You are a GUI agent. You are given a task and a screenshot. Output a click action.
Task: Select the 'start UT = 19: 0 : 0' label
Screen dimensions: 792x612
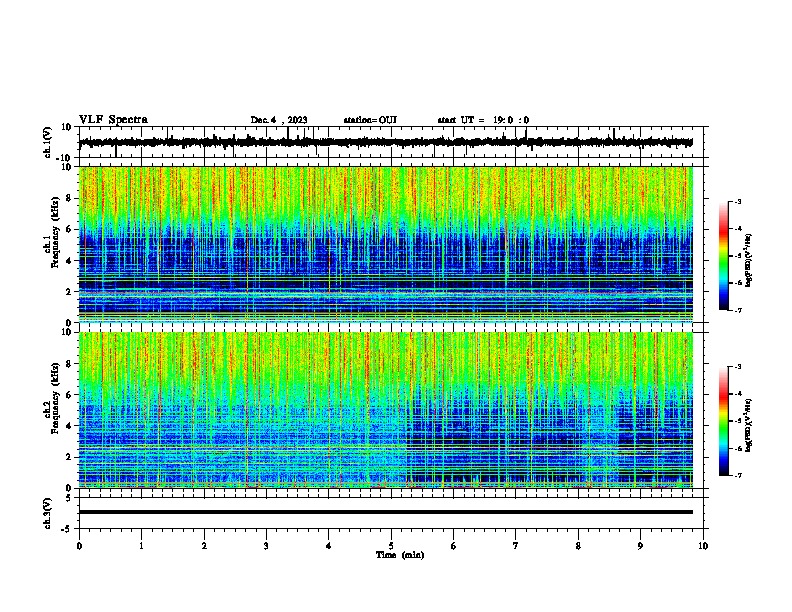483,120
